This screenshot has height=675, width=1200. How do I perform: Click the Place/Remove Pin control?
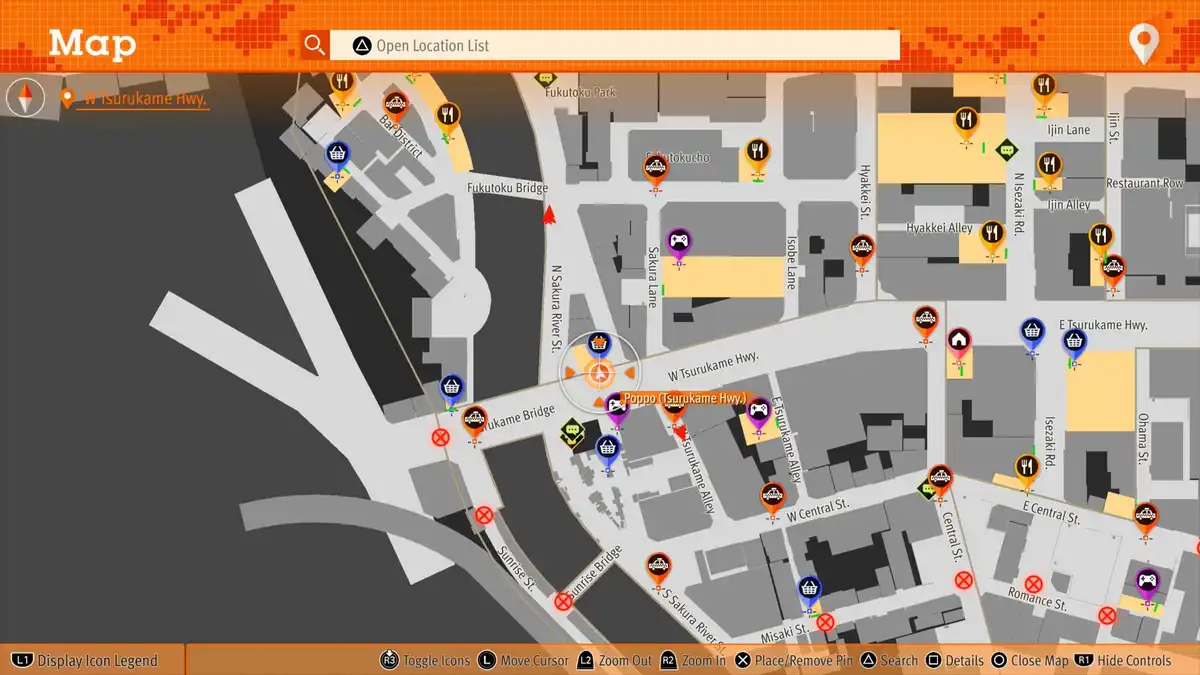pyautogui.click(x=795, y=660)
